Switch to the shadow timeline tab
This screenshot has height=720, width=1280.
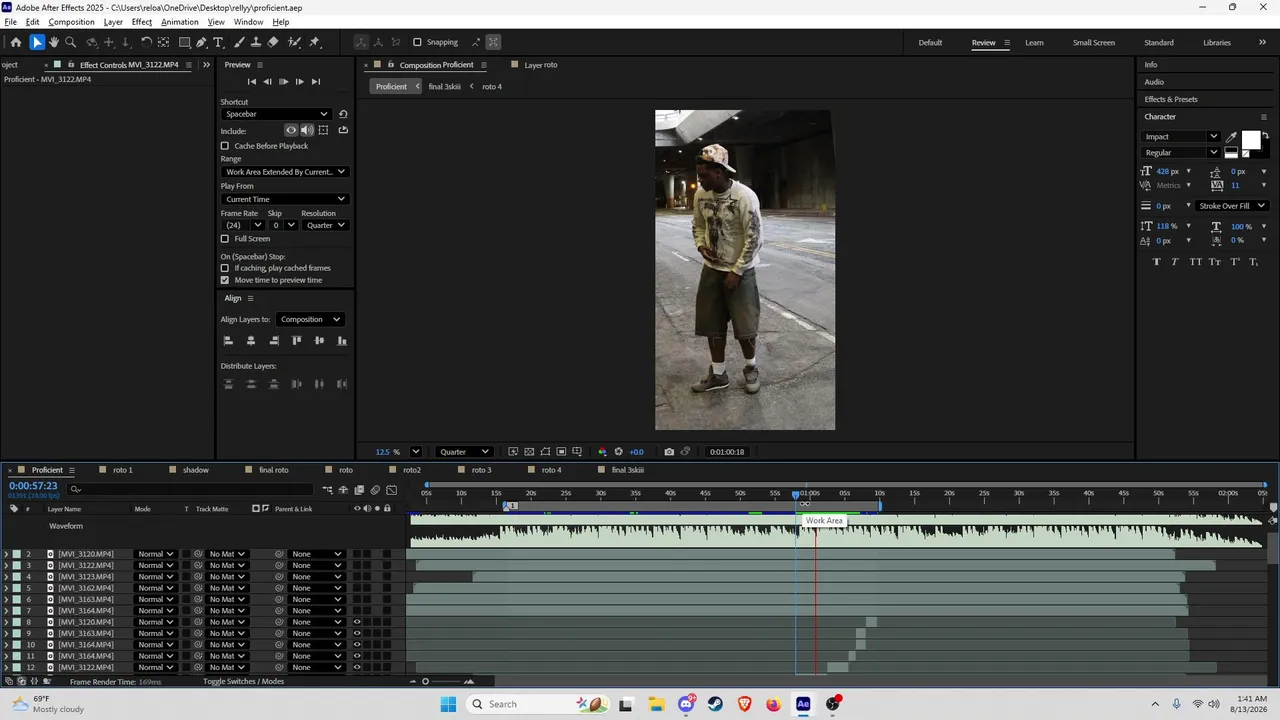[x=196, y=470]
